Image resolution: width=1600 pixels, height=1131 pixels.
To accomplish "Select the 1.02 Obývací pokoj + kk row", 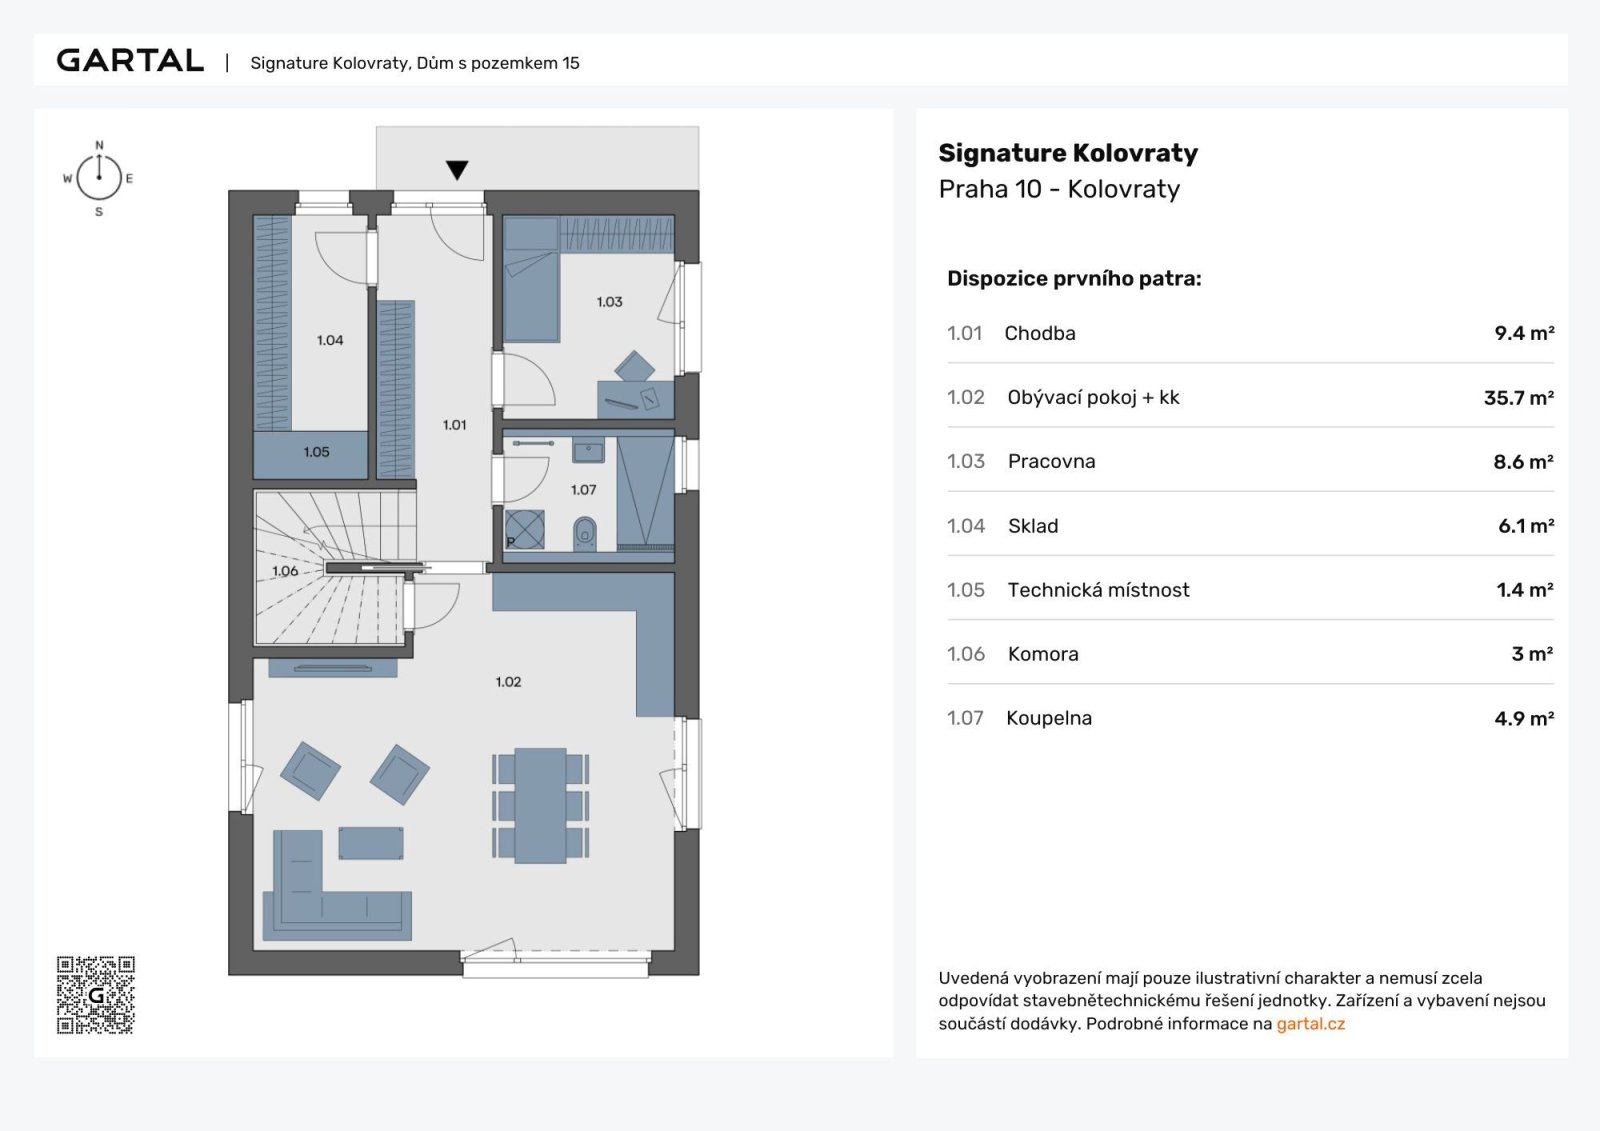I will click(x=1250, y=397).
